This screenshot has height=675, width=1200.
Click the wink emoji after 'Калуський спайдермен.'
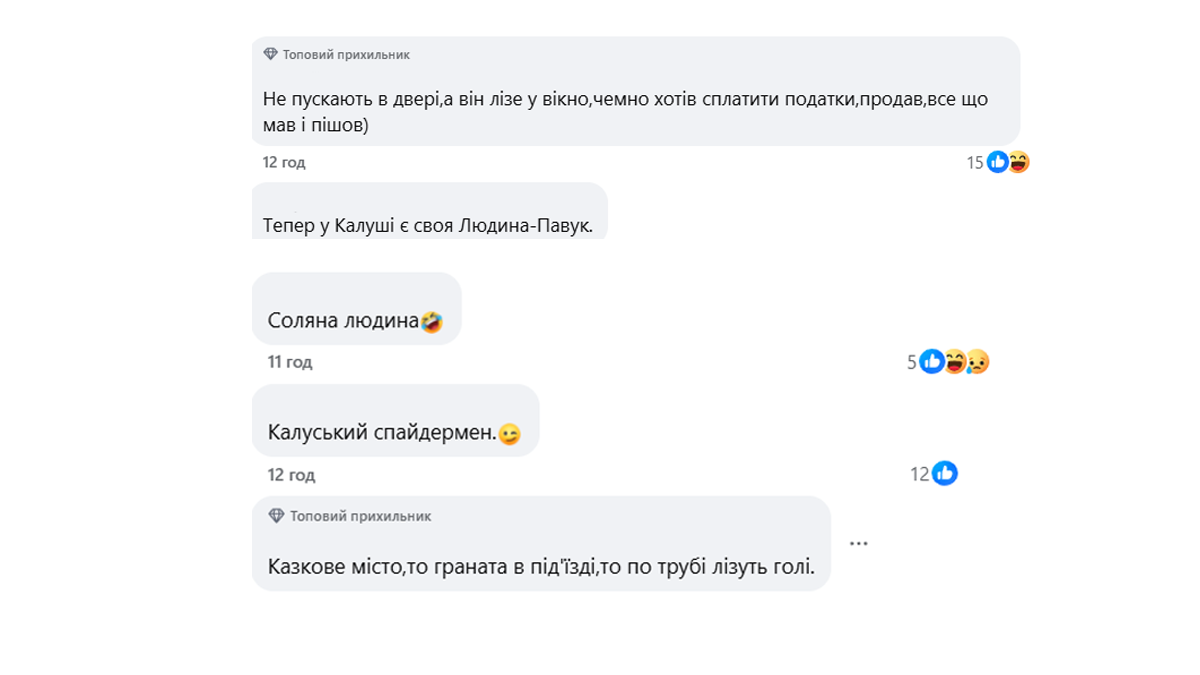510,434
